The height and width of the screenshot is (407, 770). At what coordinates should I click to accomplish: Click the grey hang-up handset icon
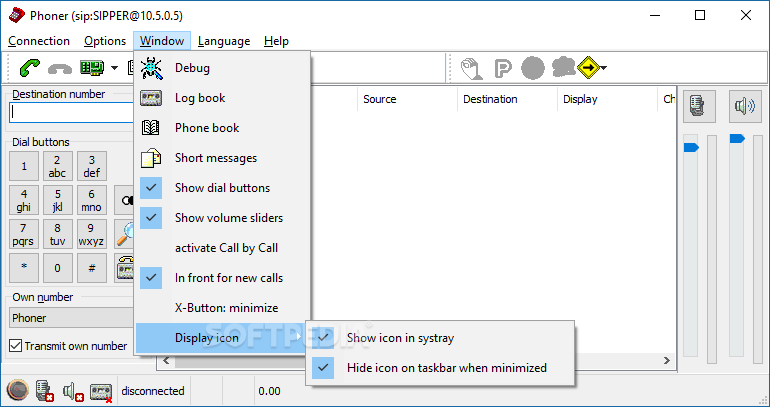[x=60, y=69]
